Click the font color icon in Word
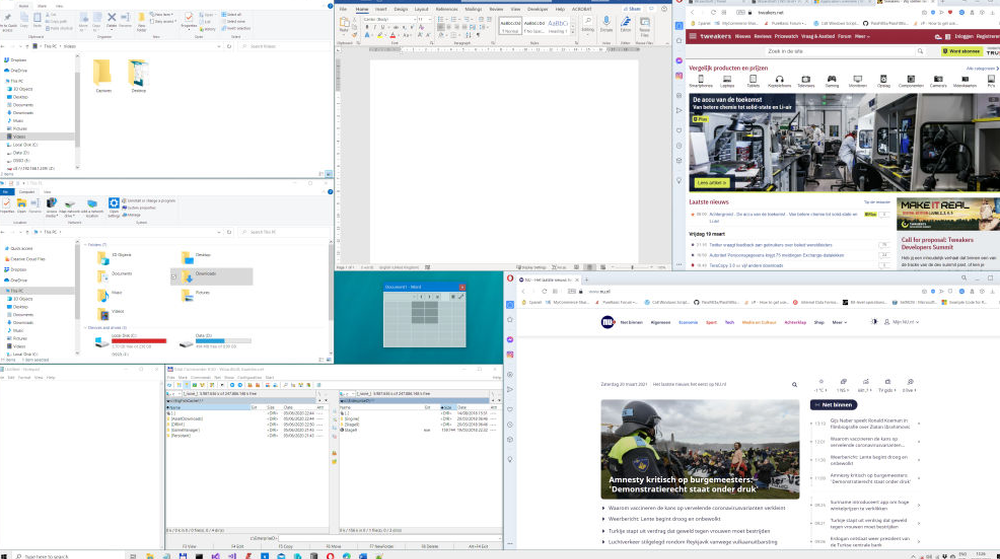This screenshot has height=559, width=1000. point(392,35)
